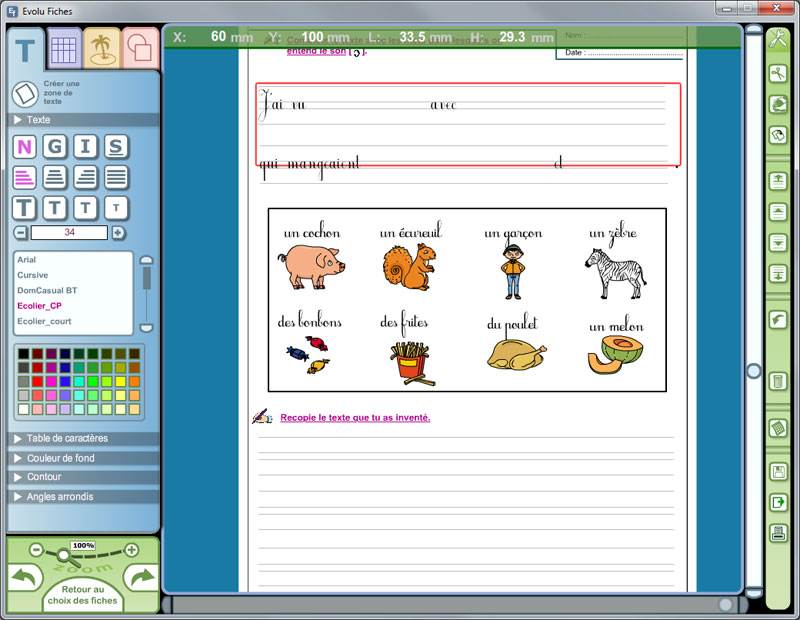The image size is (800, 620).
Task: Expand the Table de caractères section
Action: tap(67, 438)
